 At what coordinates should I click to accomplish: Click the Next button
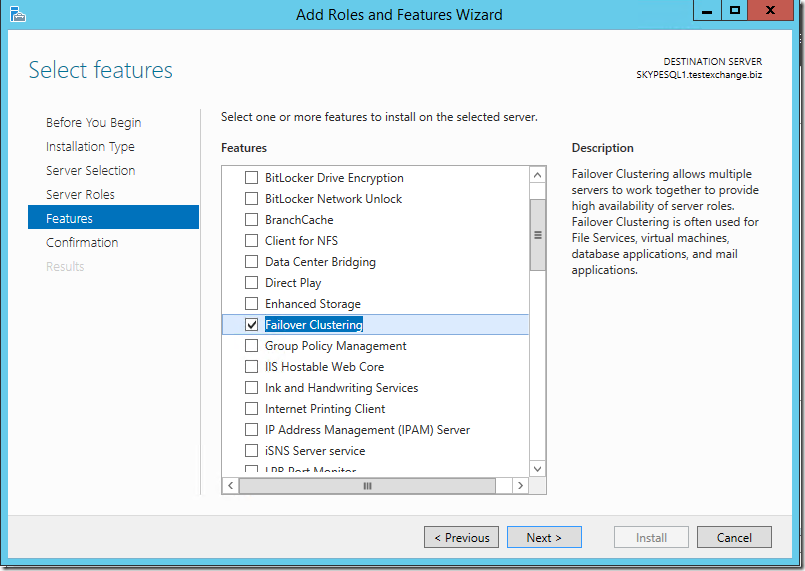coord(544,537)
